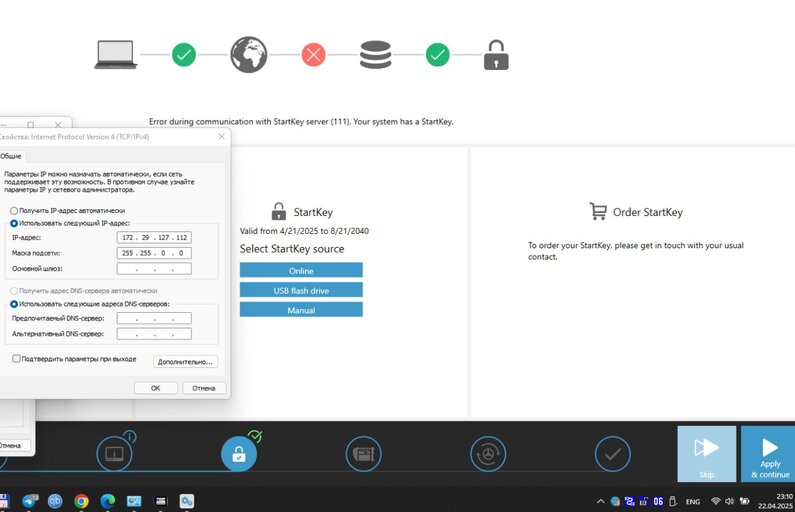Click green checkmark between database and padlock
The height and width of the screenshot is (512, 795).
point(438,54)
